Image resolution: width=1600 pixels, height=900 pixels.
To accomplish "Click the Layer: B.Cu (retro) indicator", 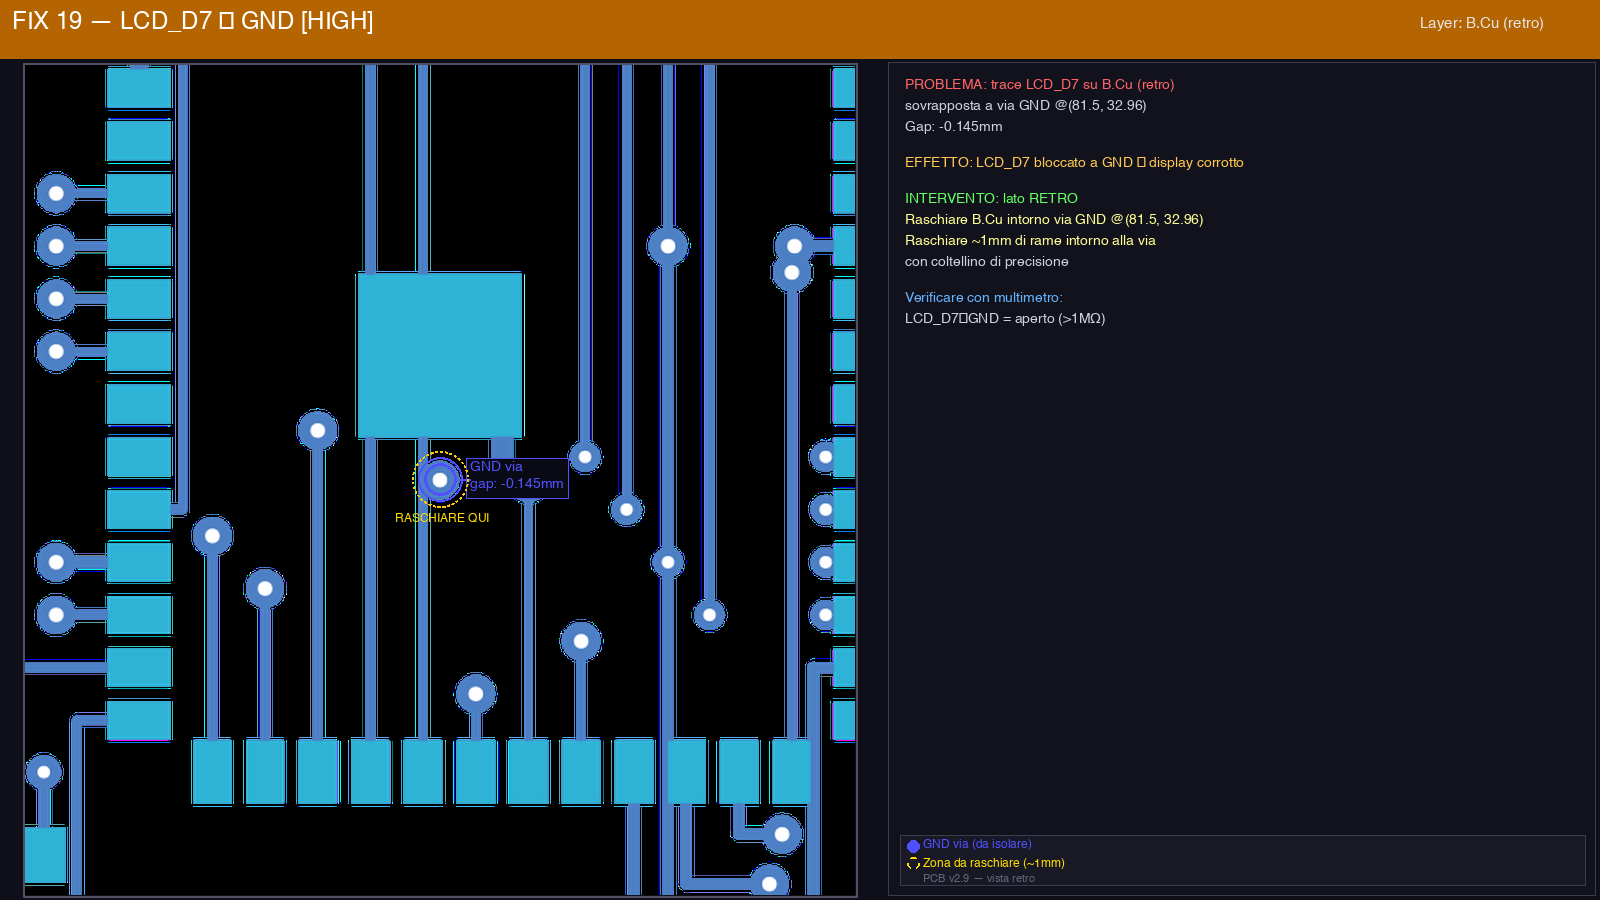I will (1481, 23).
